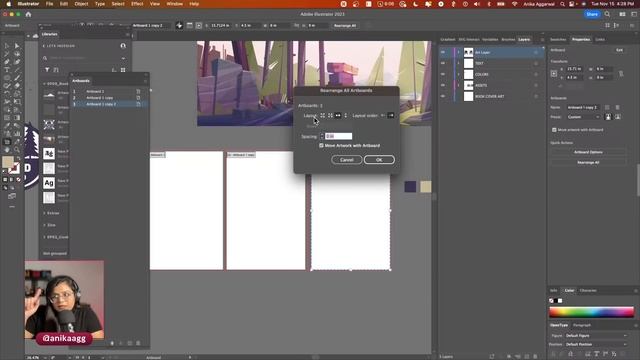Screen dimensions: 640x360
Task: Expand the Extras group in the Libraries panel
Action: pos(44,213)
